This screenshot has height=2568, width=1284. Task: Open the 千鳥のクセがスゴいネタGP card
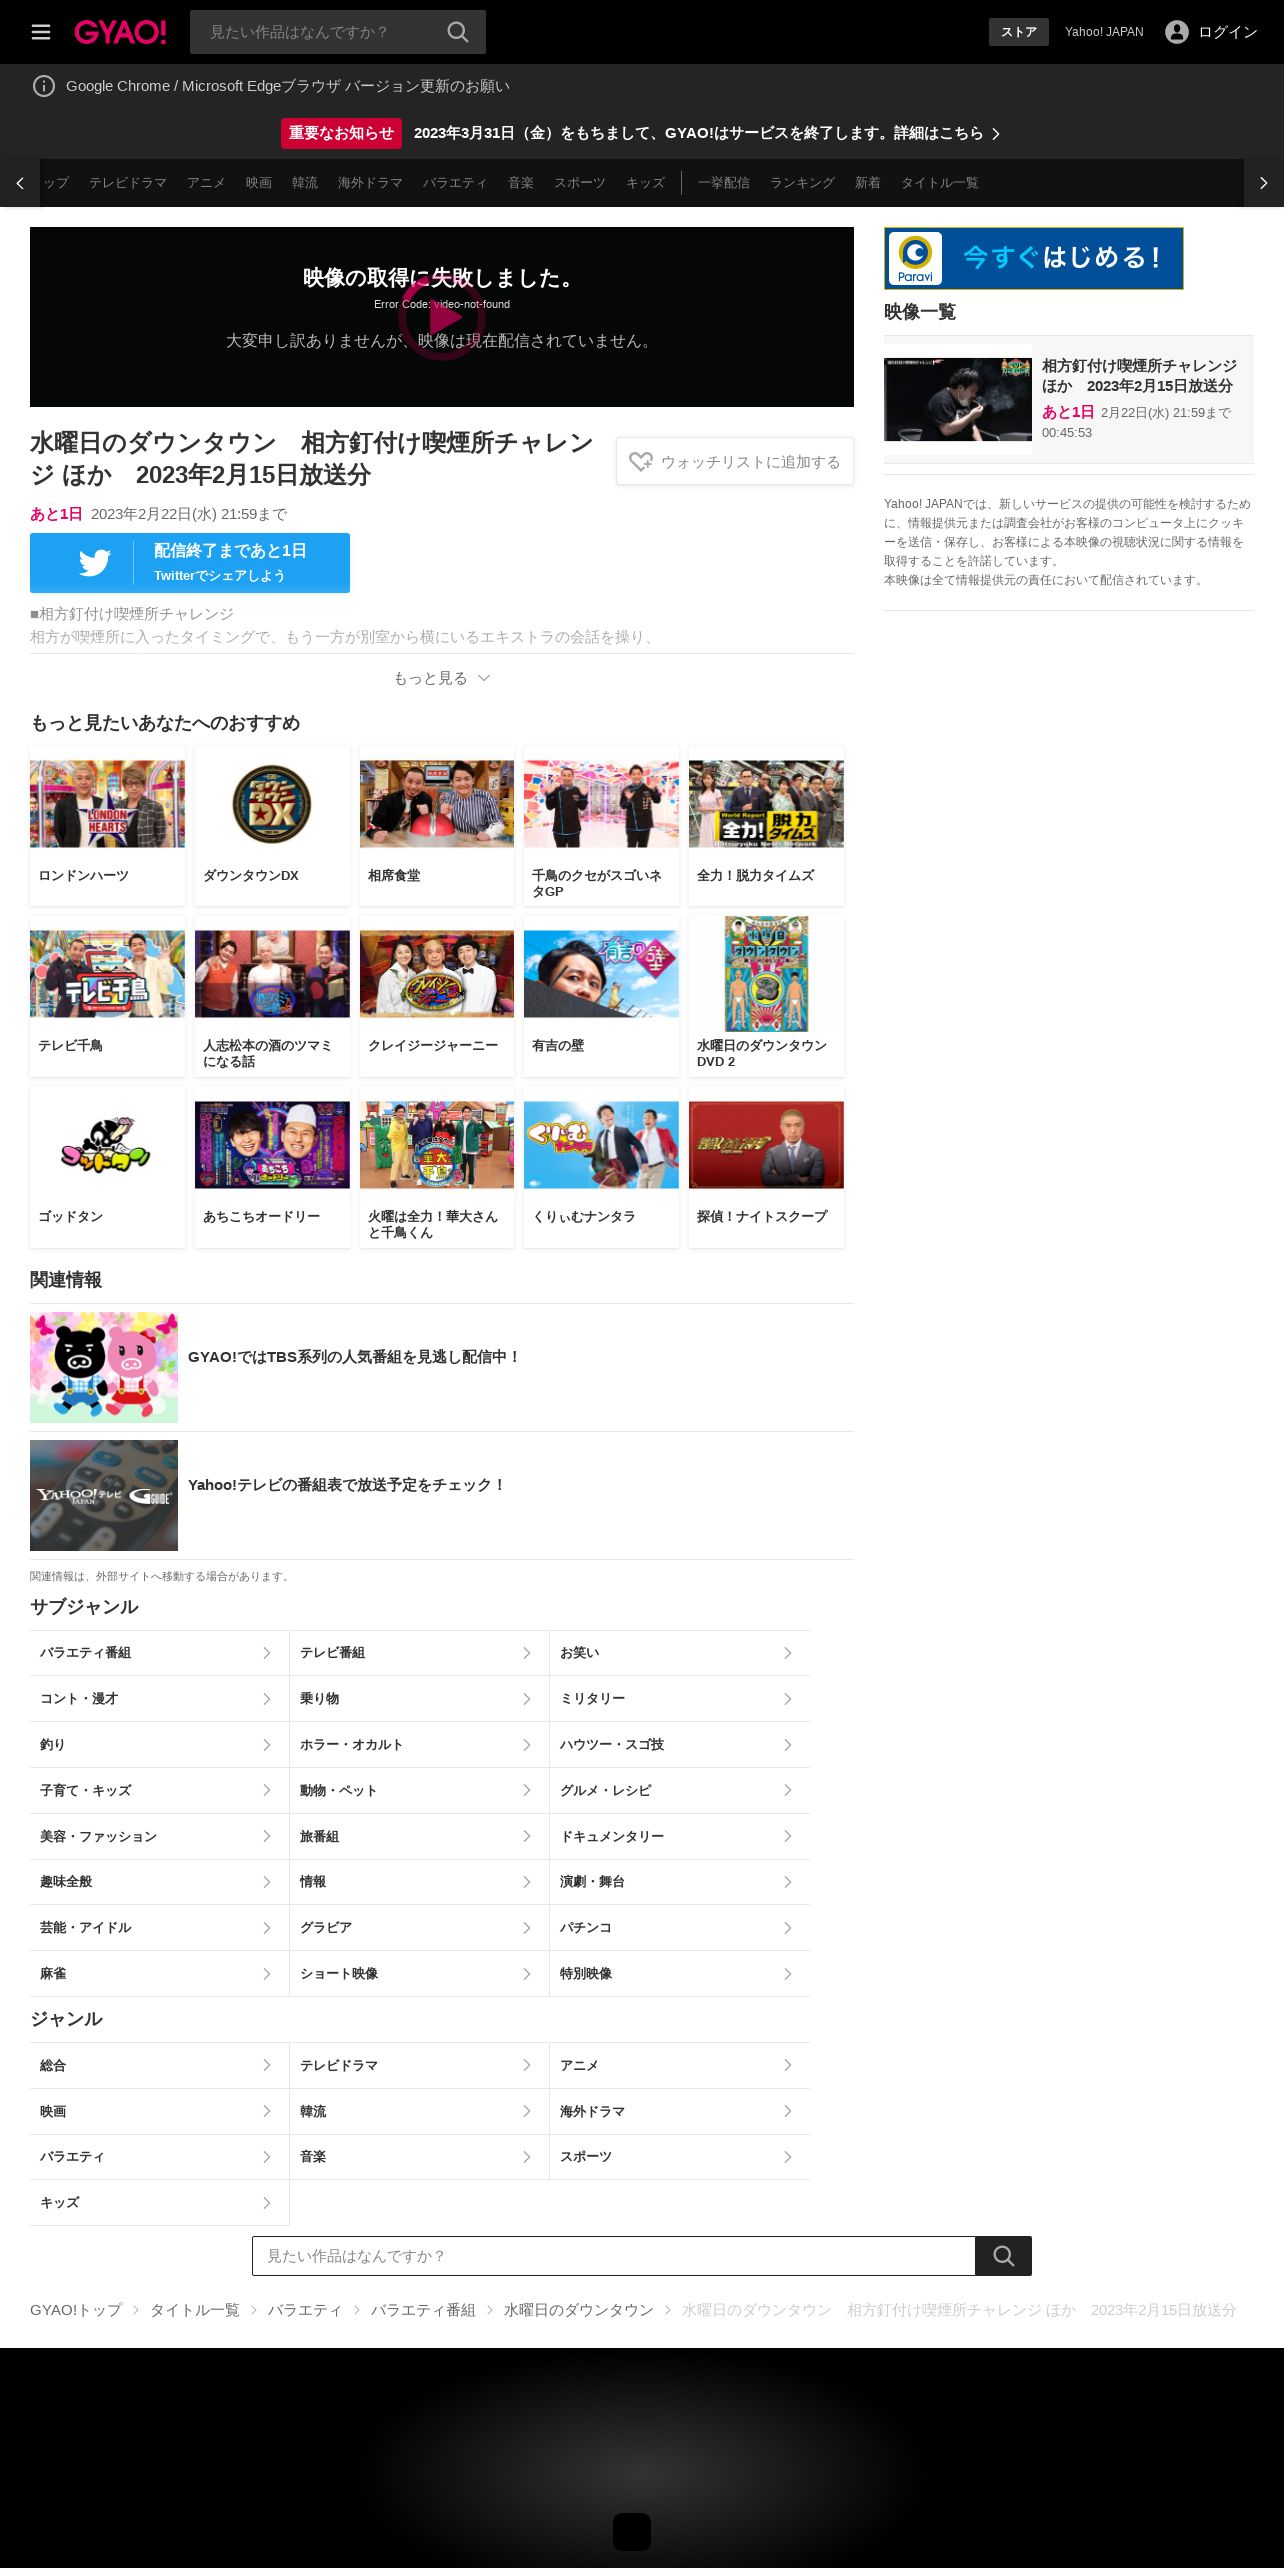(601, 826)
